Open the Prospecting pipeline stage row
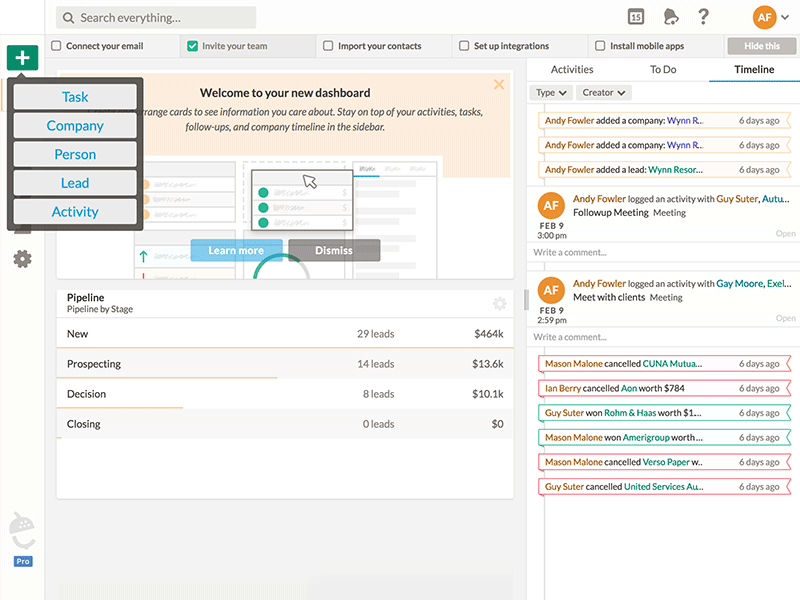The image size is (800, 600). [x=285, y=364]
